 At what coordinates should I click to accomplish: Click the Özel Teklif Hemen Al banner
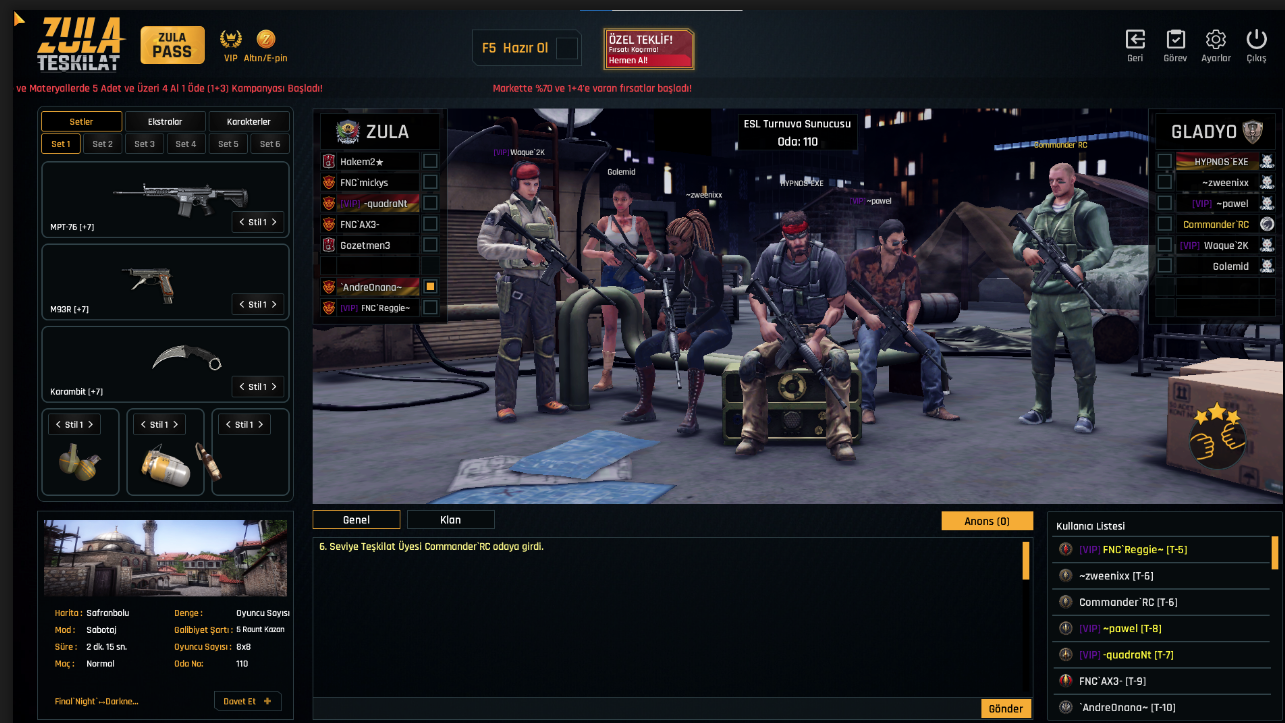(x=649, y=48)
